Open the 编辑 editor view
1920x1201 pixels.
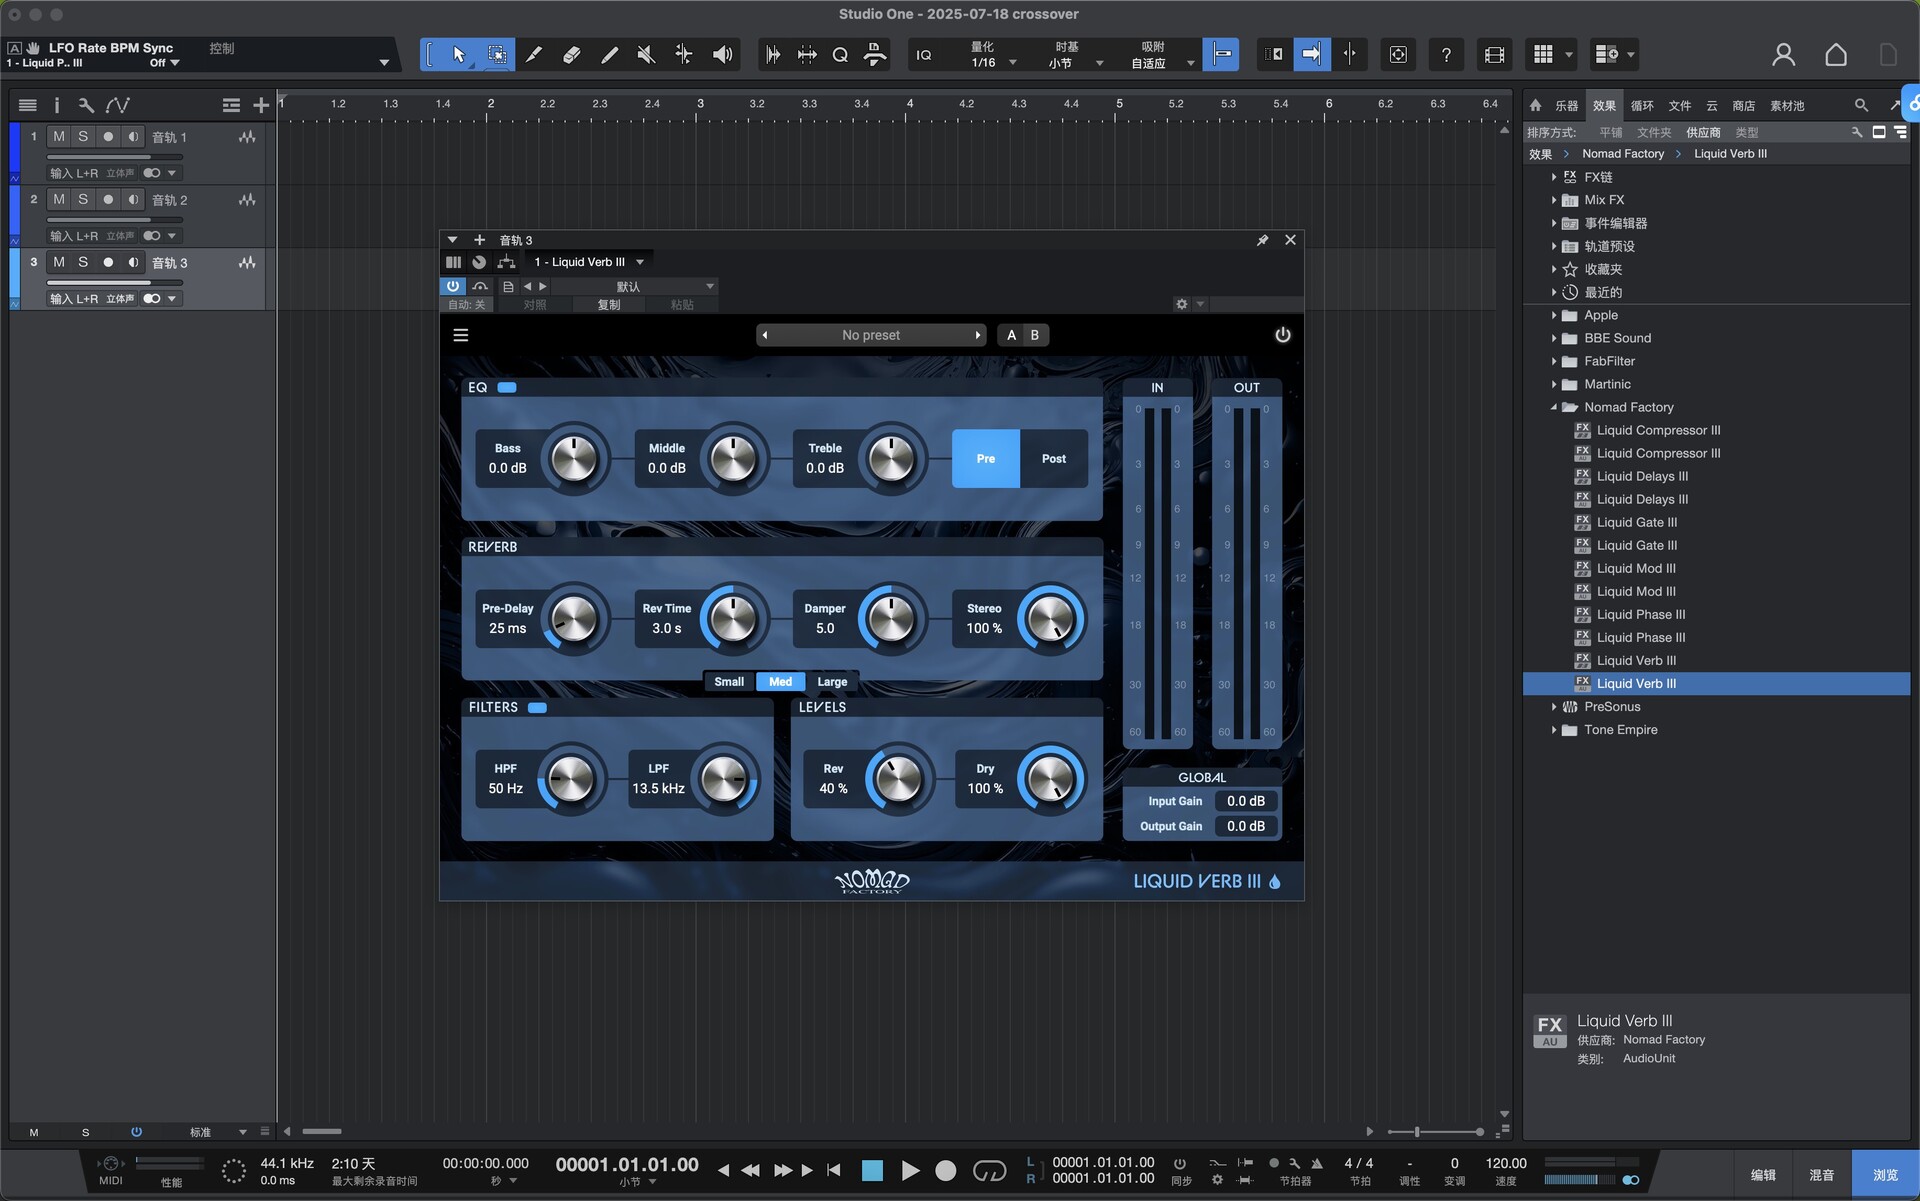[x=1763, y=1175]
